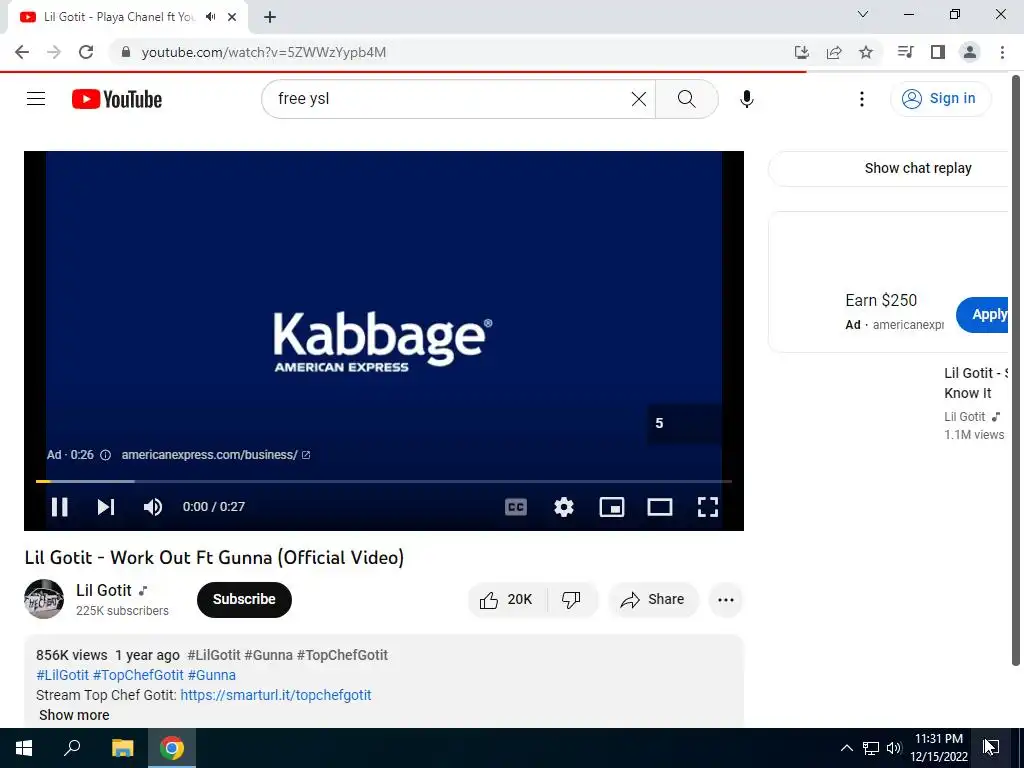The height and width of the screenshot is (768, 1024).
Task: Enter full screen mode
Action: (x=708, y=507)
